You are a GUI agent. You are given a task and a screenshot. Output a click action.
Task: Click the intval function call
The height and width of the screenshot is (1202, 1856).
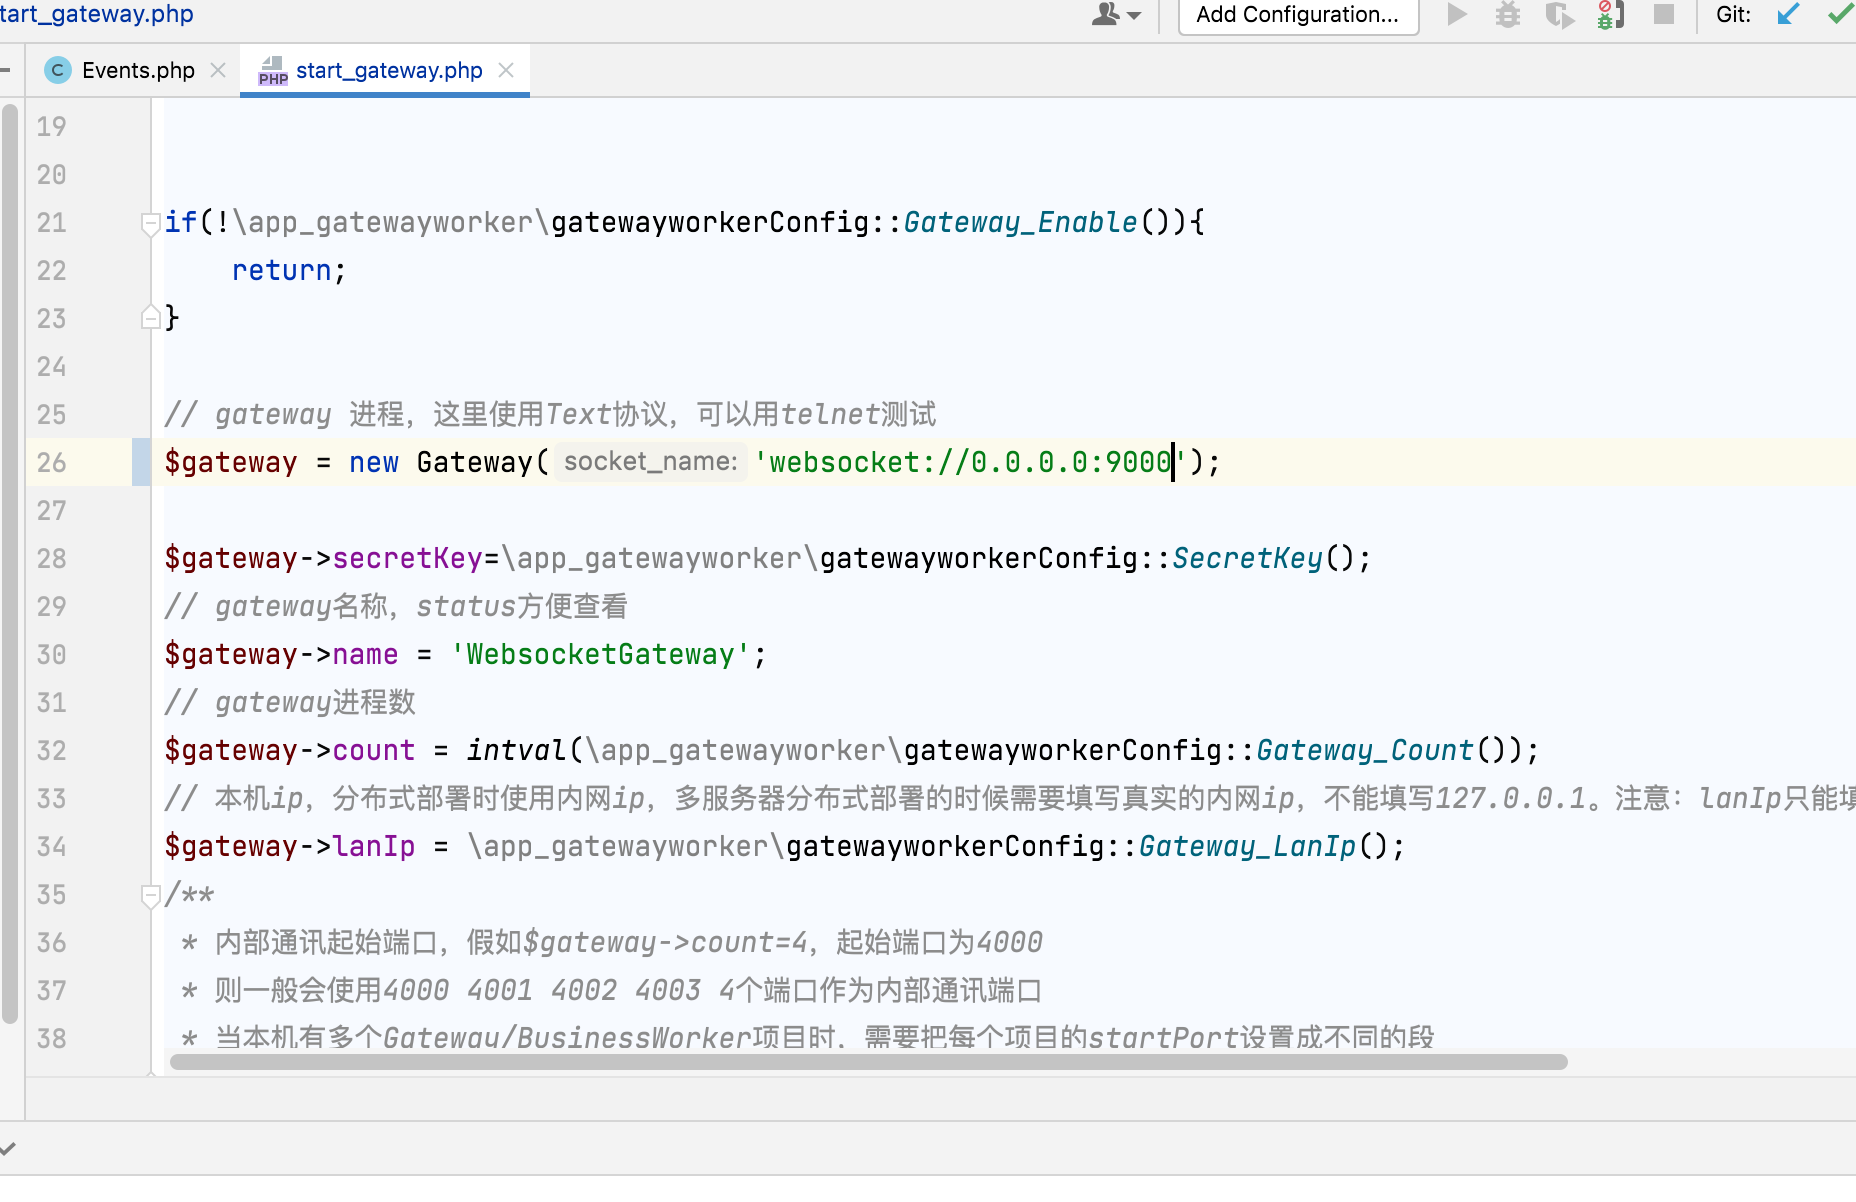click(x=516, y=750)
